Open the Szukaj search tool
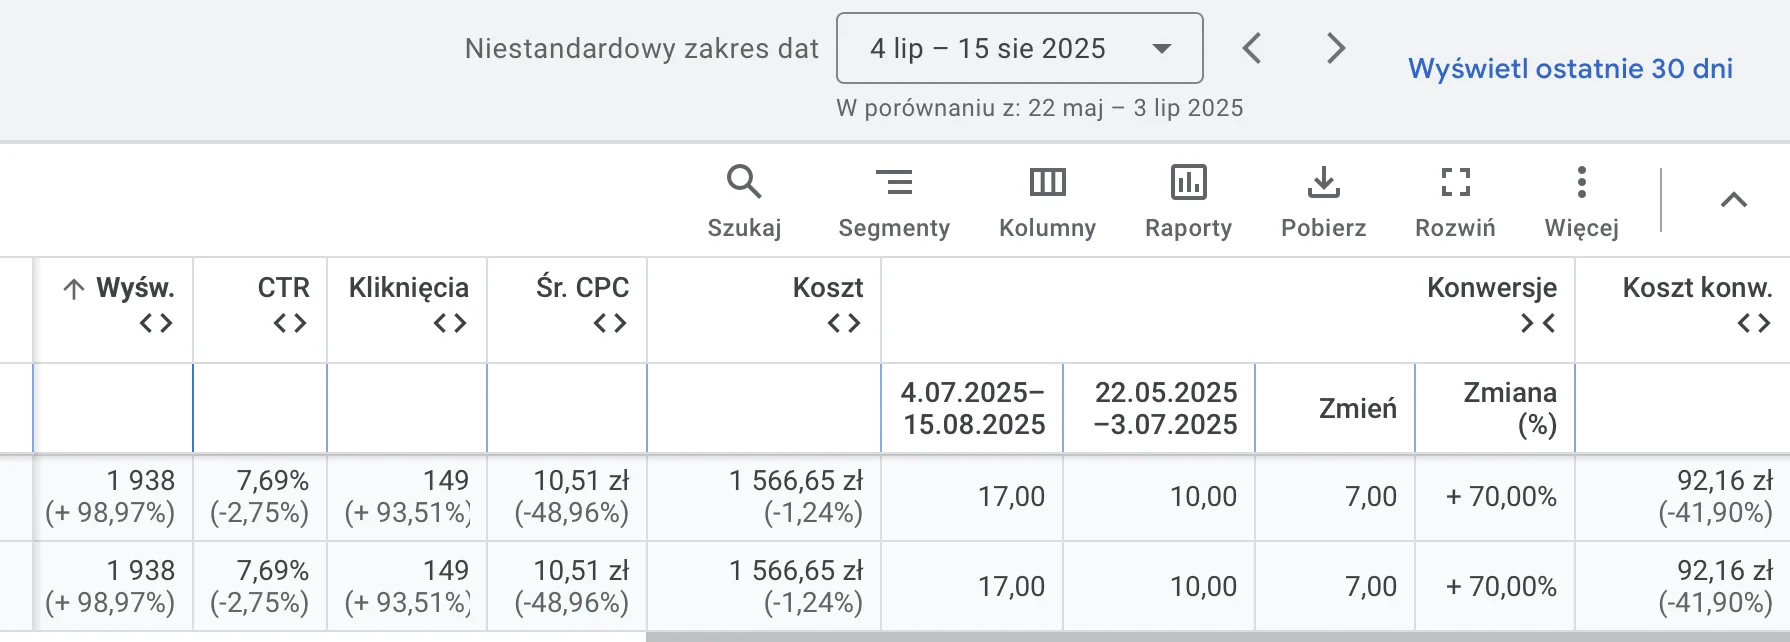 point(744,201)
